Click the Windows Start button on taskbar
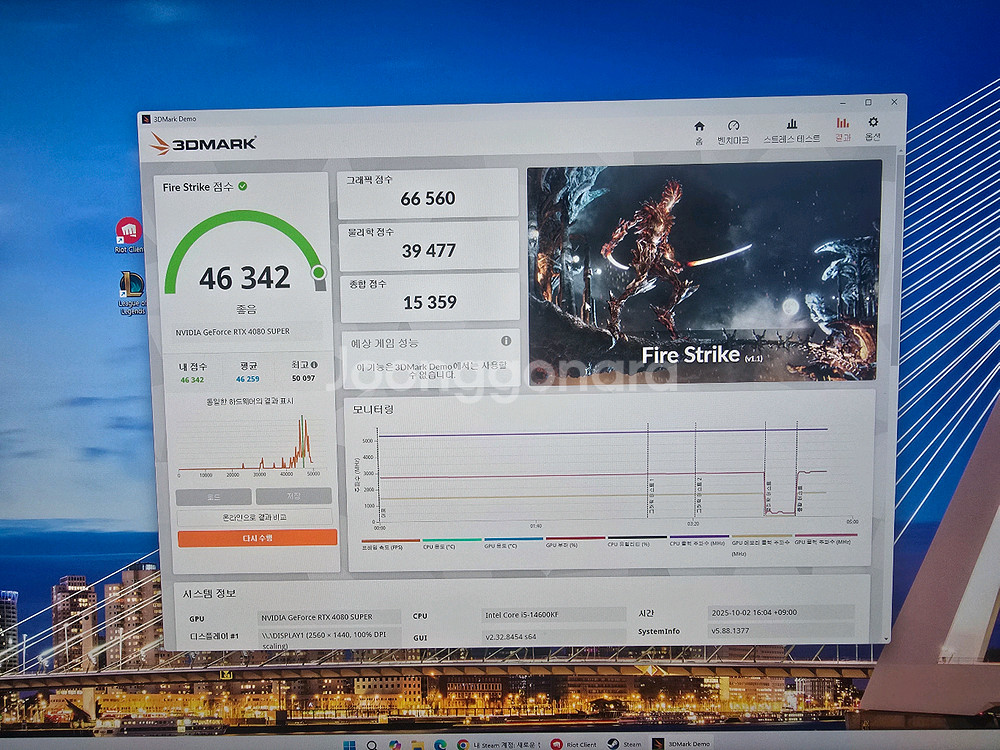 pos(349,745)
